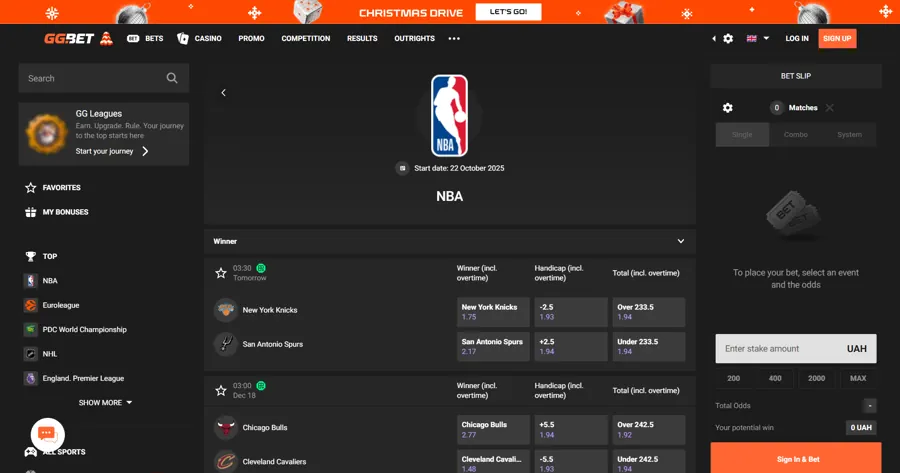Screen dimensions: 900x473
Task: Open the CASINO menu
Action: [x=200, y=38]
